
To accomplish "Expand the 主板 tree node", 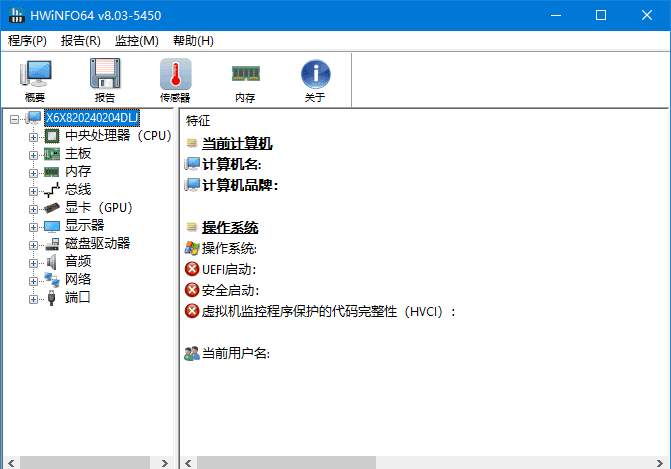I will pyautogui.click(x=33, y=155).
